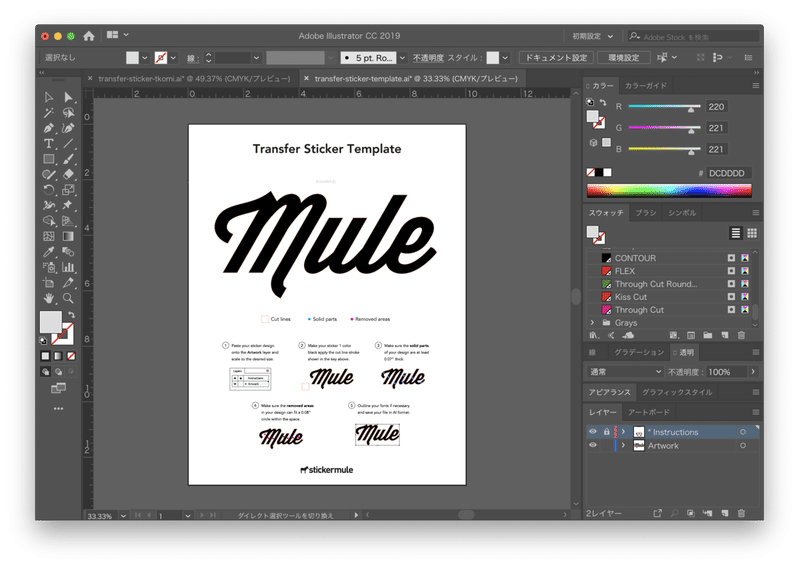This screenshot has width=800, height=568.
Task: Select the Type tool
Action: pyautogui.click(x=49, y=144)
